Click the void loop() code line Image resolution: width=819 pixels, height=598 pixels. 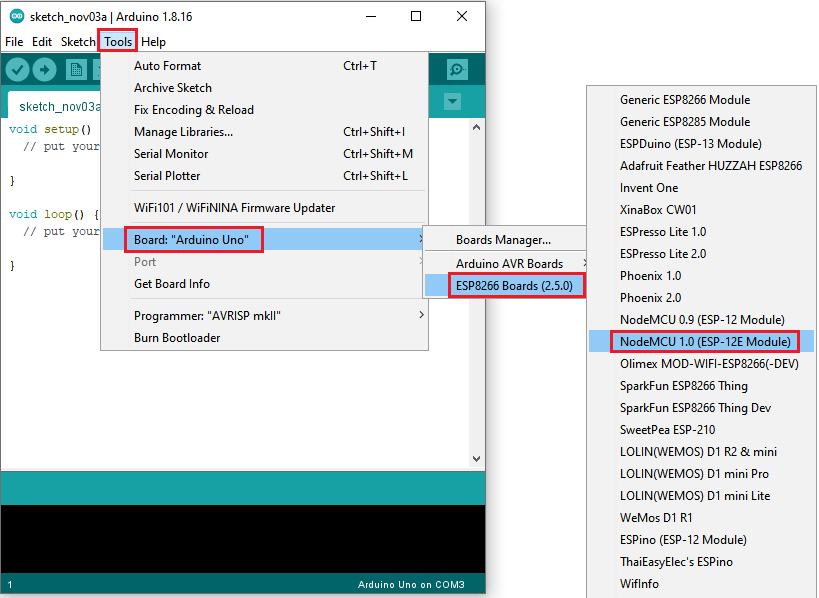click(54, 214)
